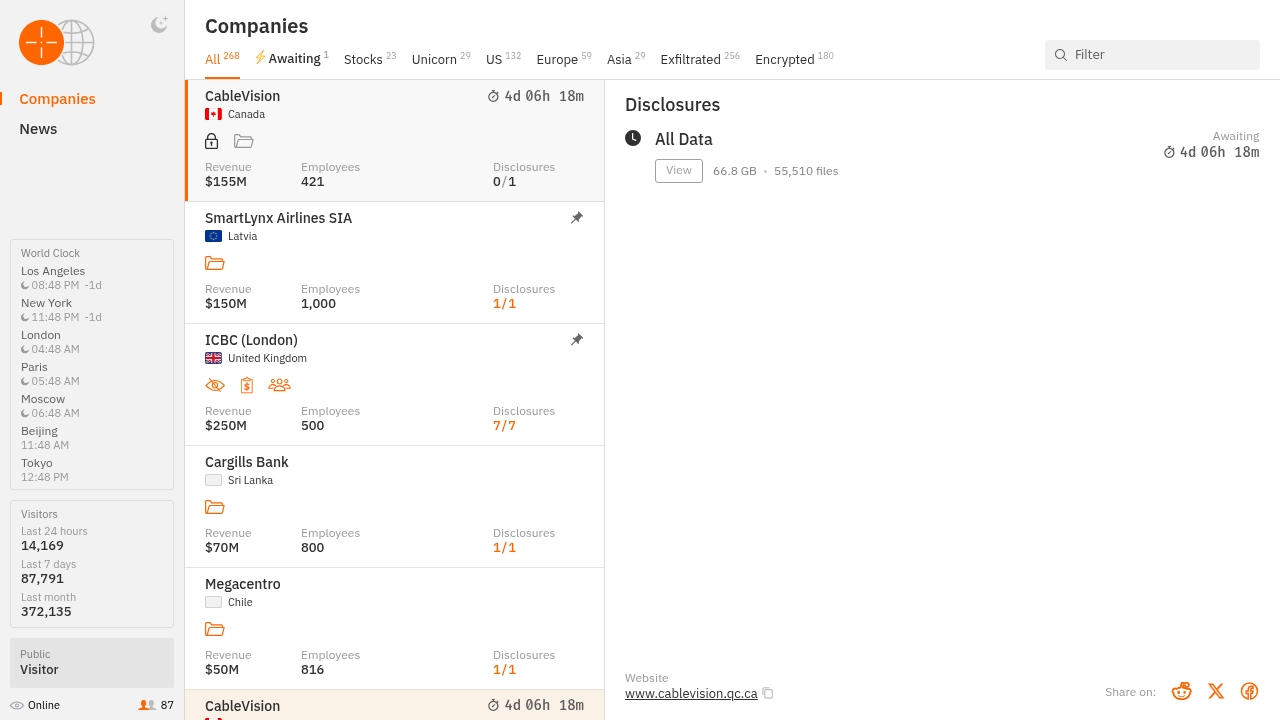The height and width of the screenshot is (720, 1280).
Task: Open the News section
Action: [x=38, y=129]
